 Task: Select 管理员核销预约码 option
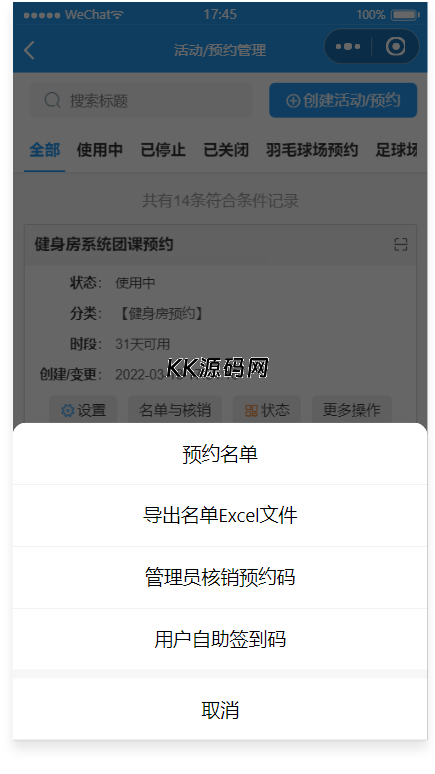[x=220, y=578]
